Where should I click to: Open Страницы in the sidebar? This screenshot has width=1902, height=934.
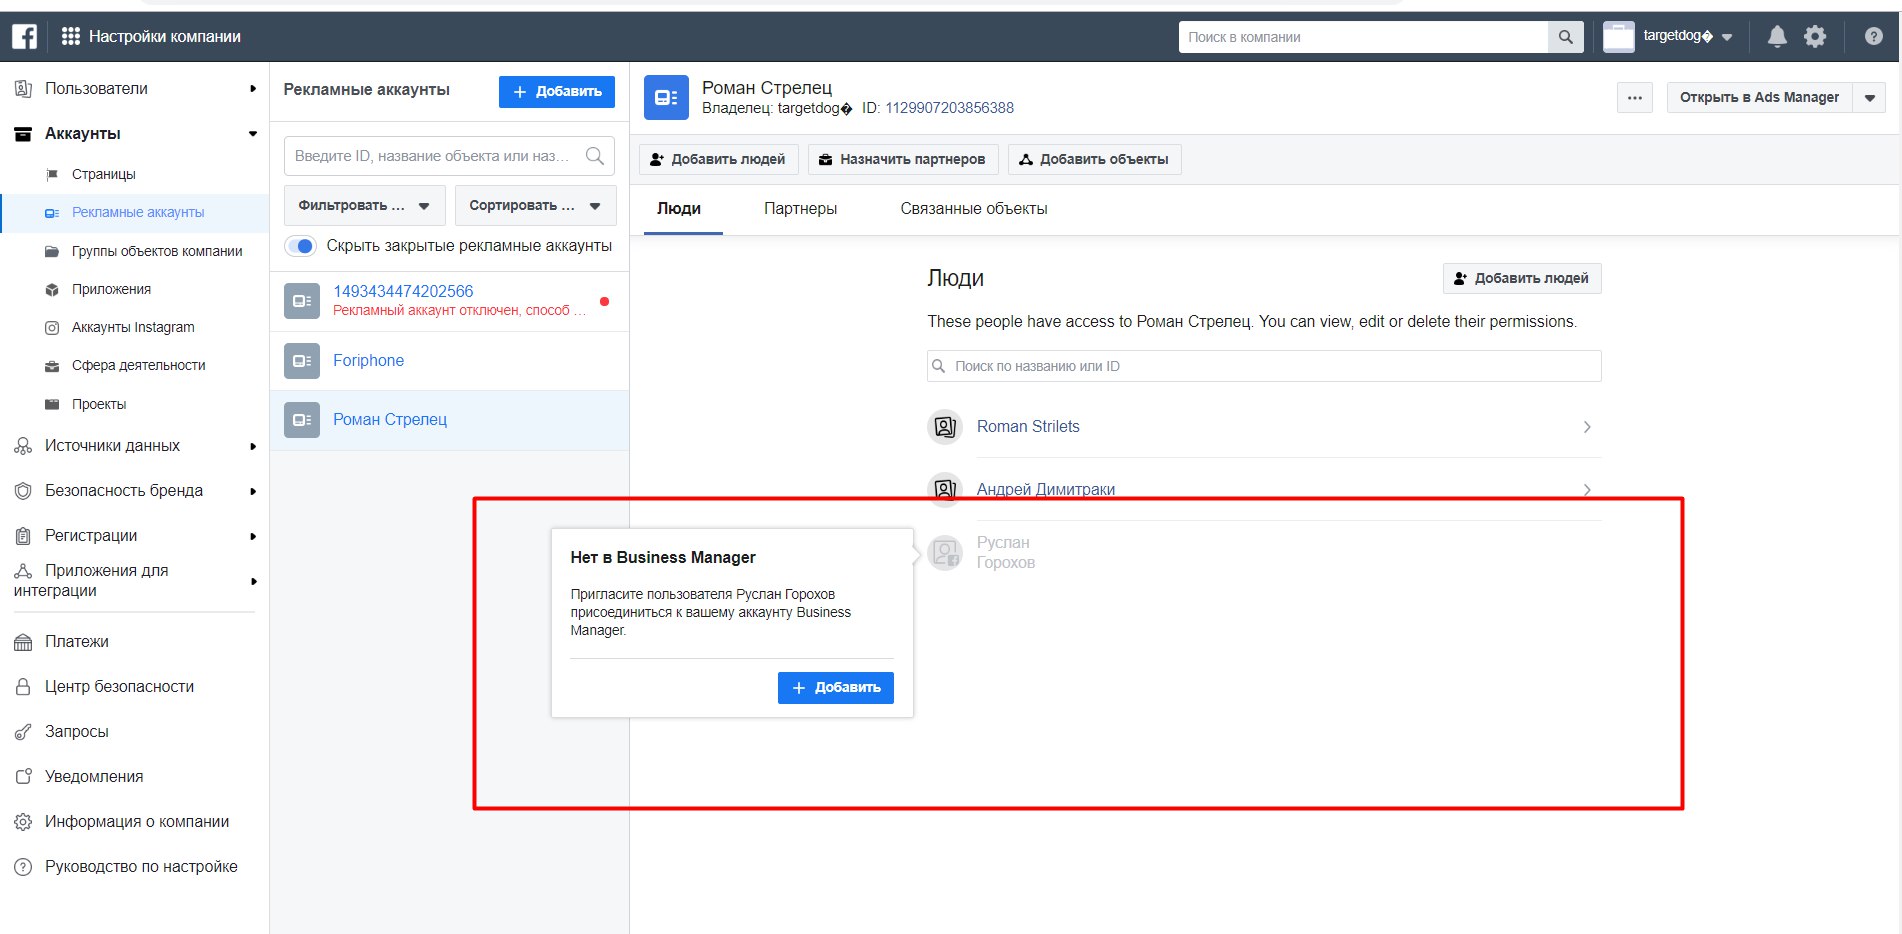(x=103, y=174)
